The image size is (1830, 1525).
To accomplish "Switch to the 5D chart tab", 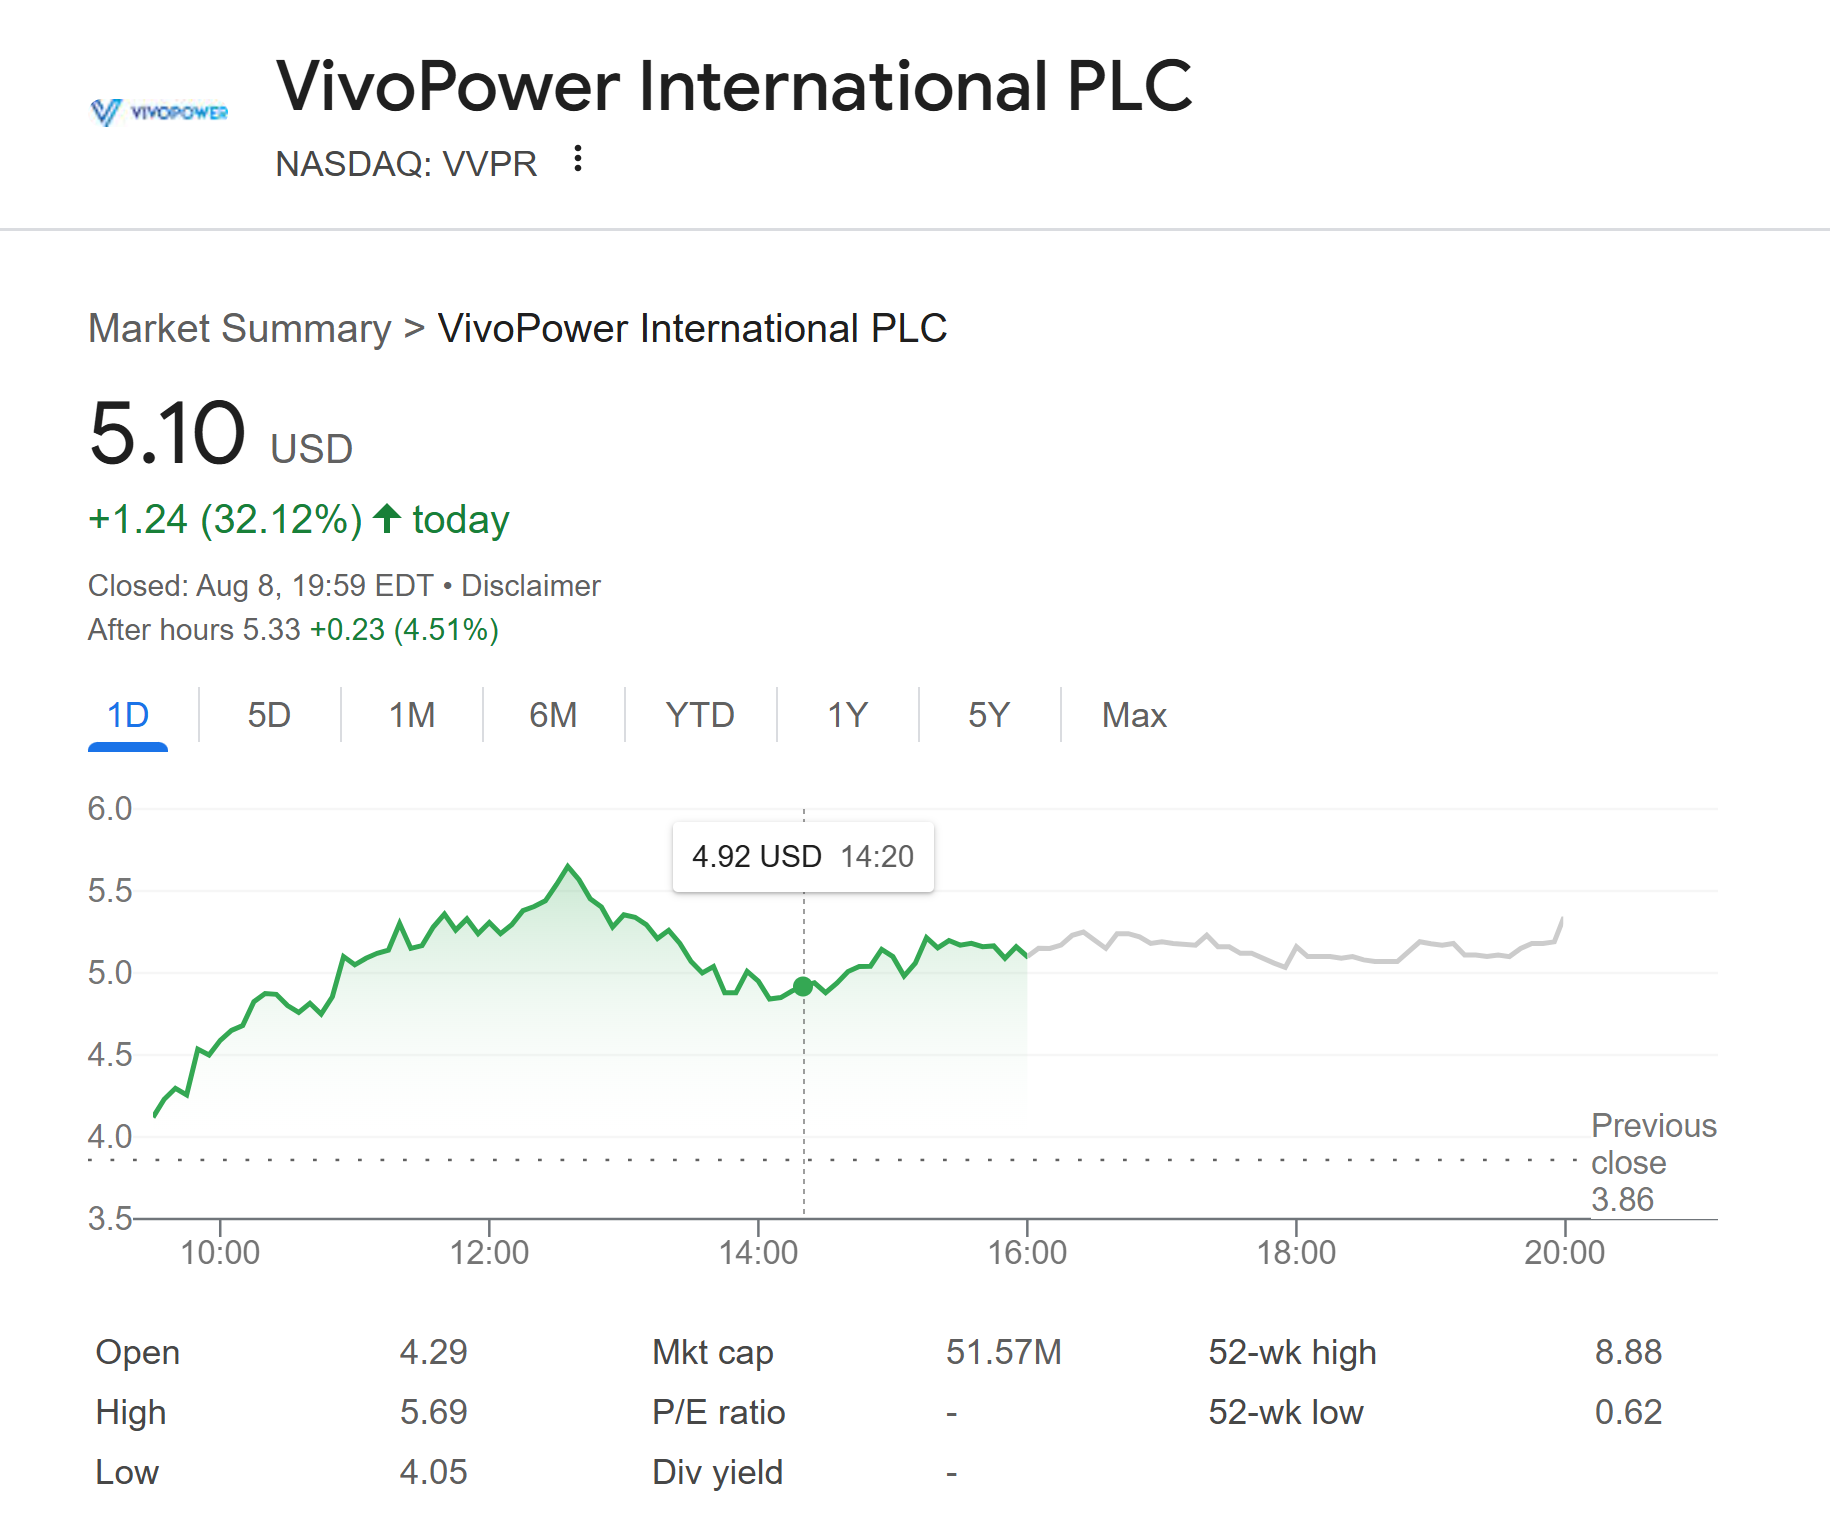I will click(x=269, y=715).
